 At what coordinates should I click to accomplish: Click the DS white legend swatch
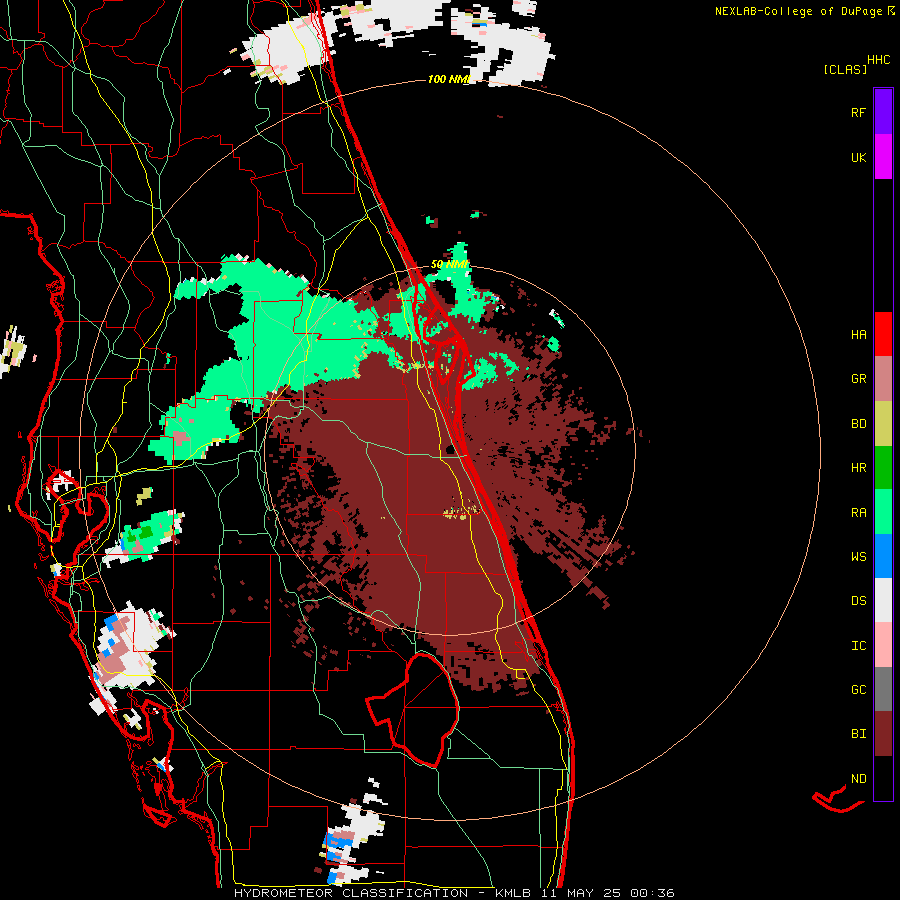883,600
